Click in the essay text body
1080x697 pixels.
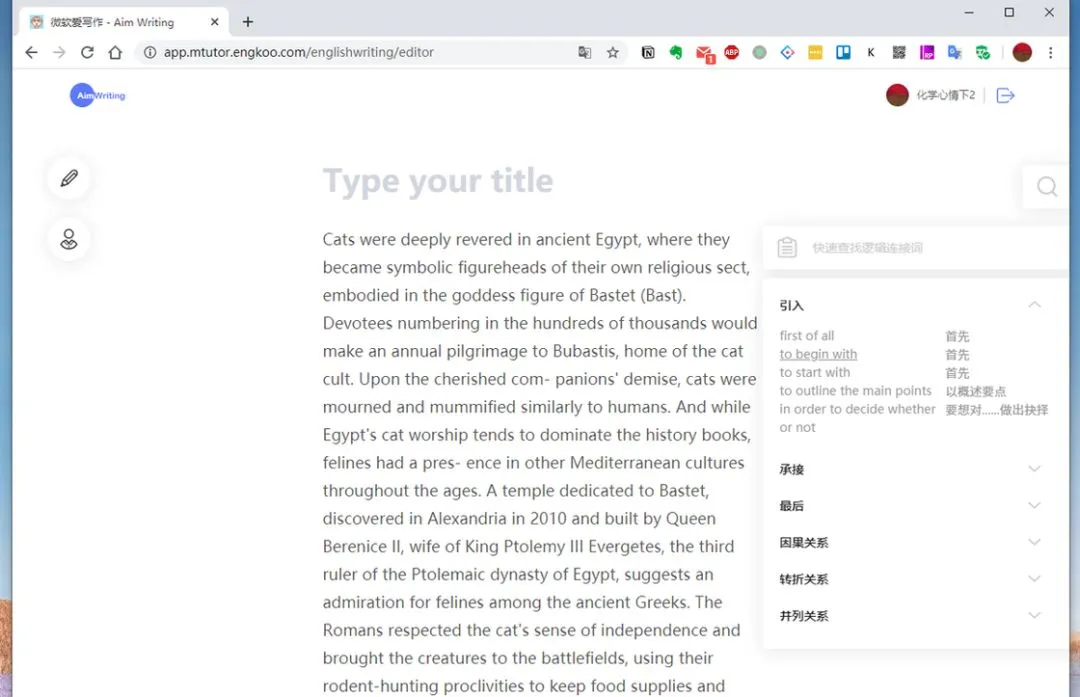(x=540, y=462)
